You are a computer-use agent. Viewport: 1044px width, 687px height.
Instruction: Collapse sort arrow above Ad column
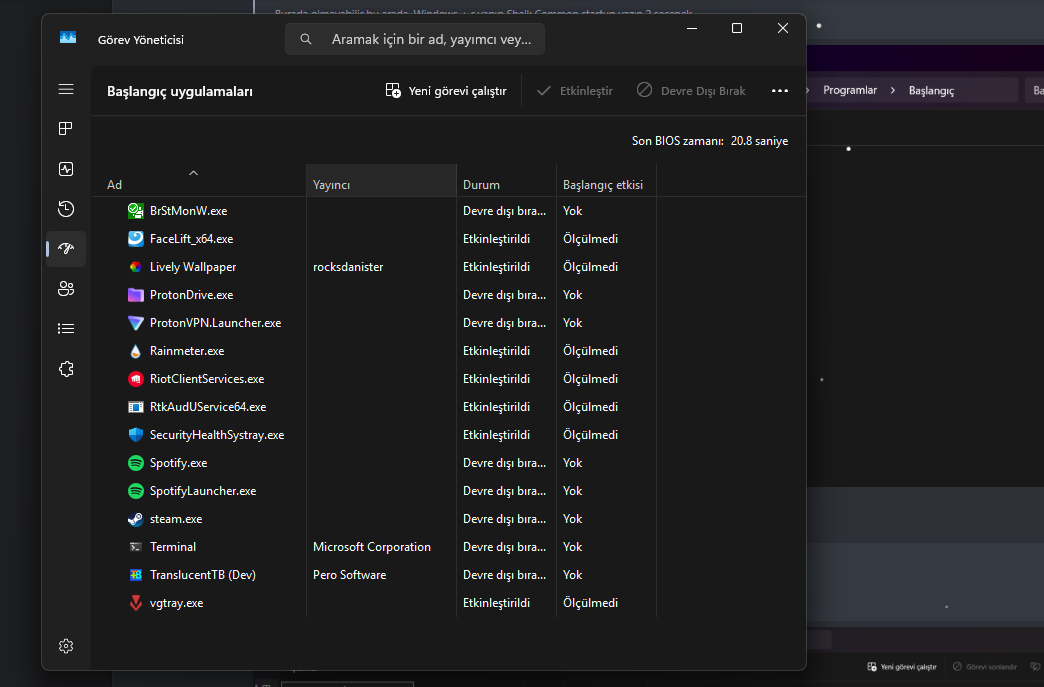[193, 172]
